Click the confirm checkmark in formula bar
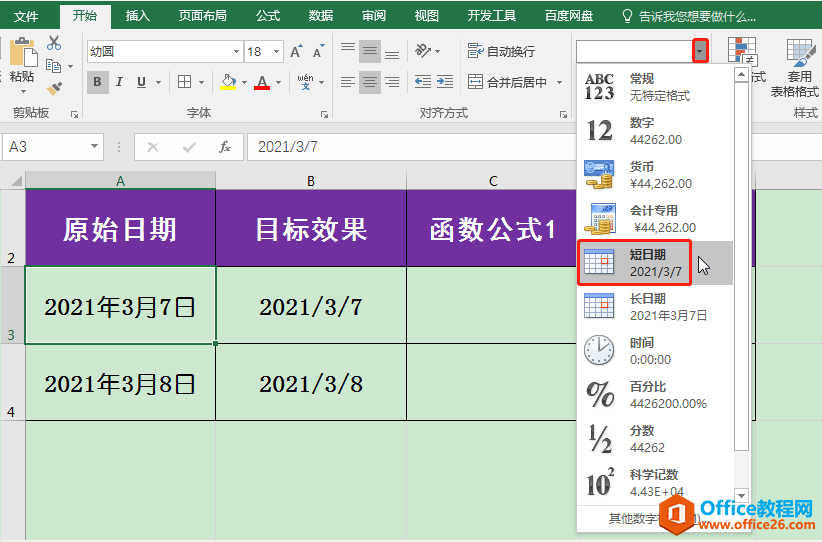This screenshot has height=542, width=822. point(189,147)
